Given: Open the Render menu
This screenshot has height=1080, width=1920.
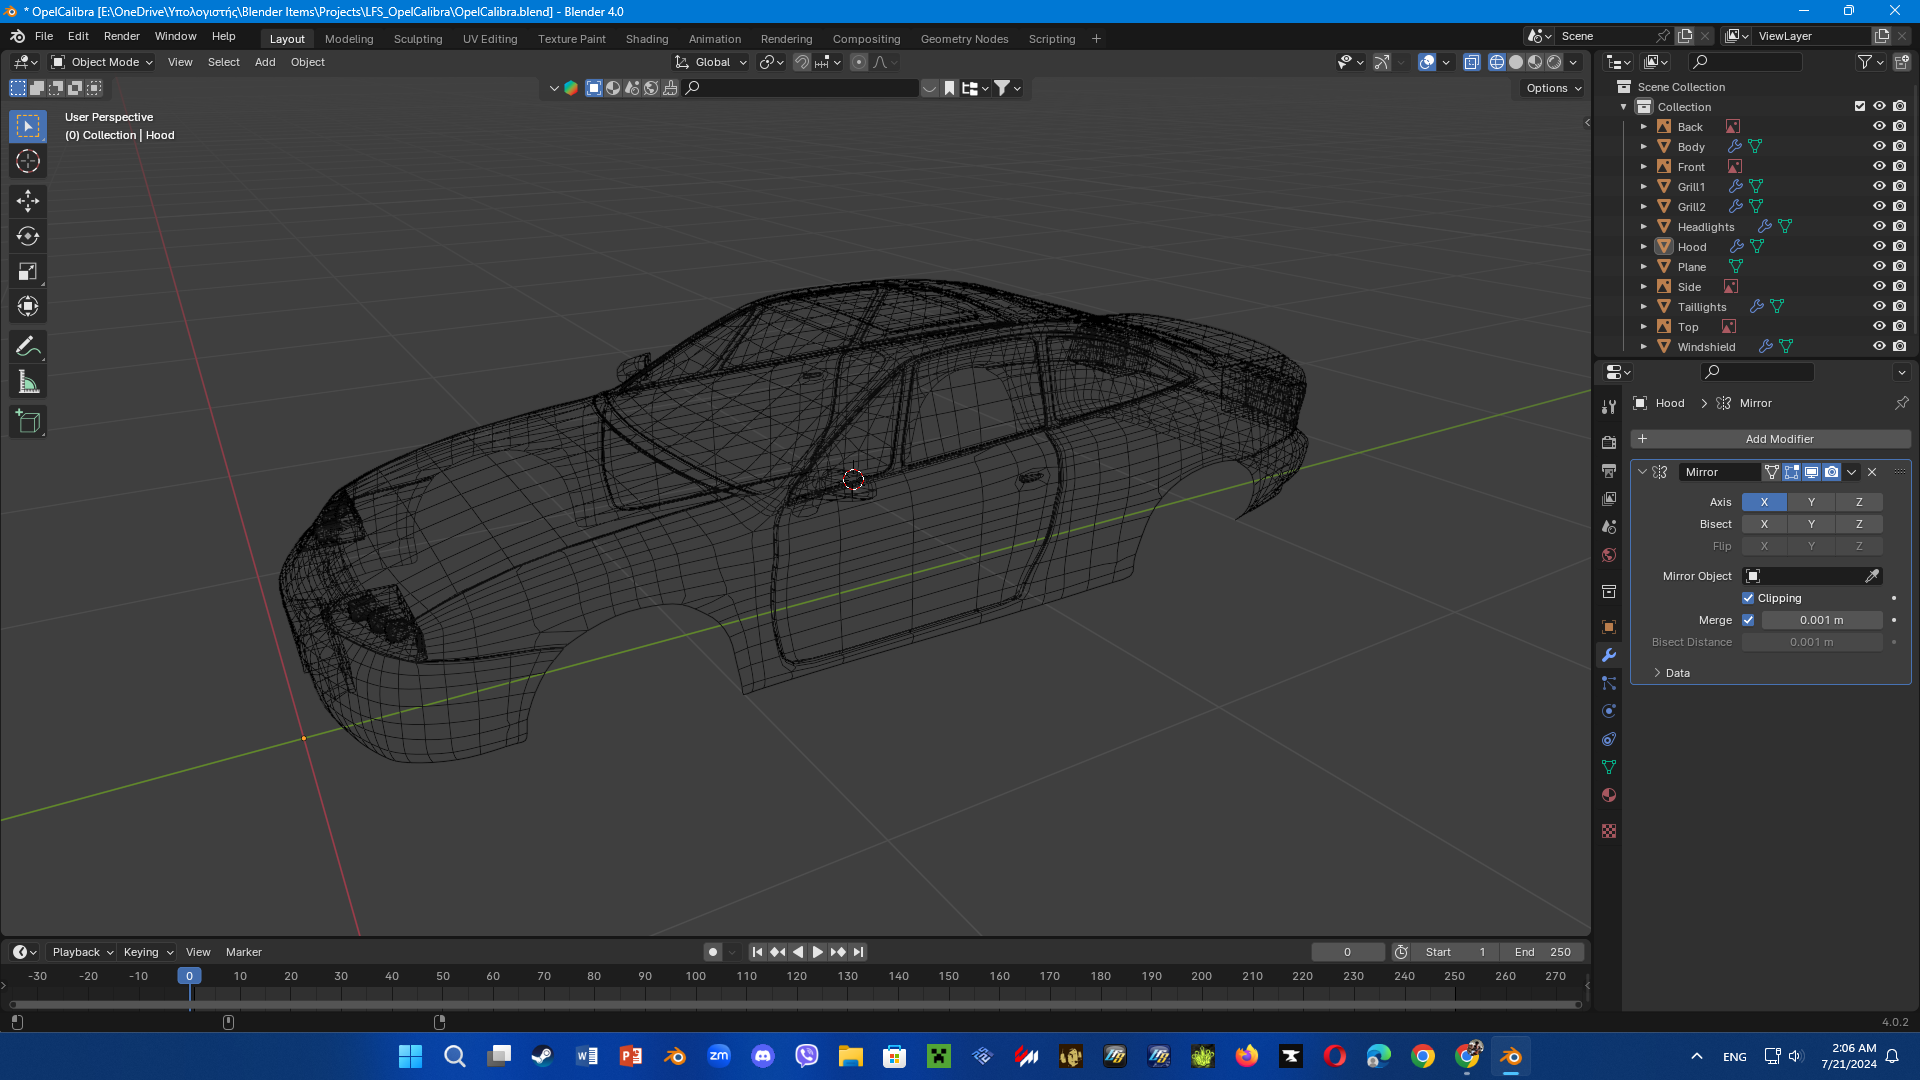Looking at the screenshot, I should pyautogui.click(x=121, y=36).
